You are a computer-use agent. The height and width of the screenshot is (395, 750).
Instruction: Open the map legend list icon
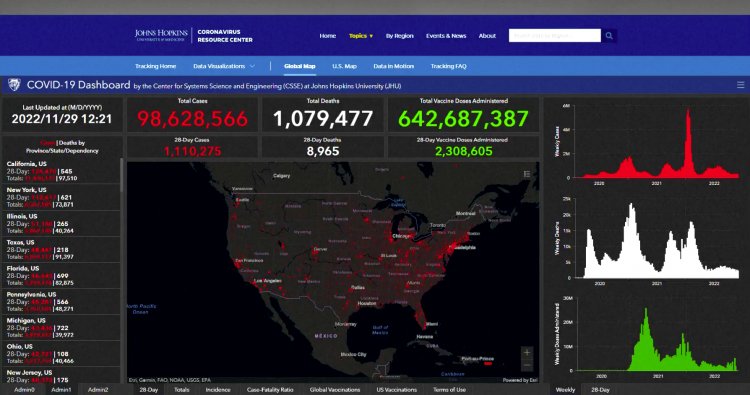tap(527, 174)
